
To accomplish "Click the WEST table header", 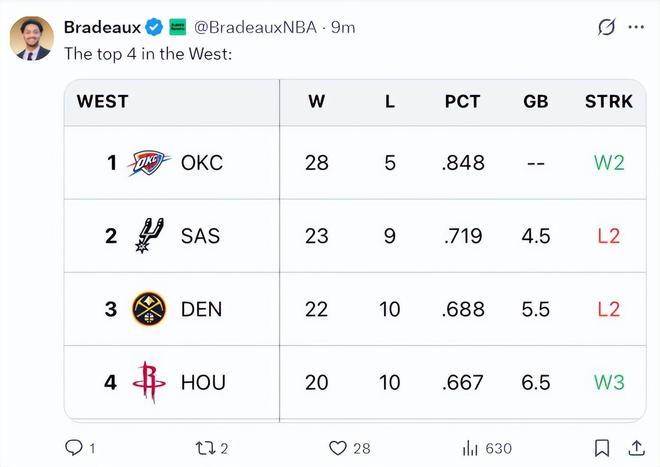I will tap(103, 101).
